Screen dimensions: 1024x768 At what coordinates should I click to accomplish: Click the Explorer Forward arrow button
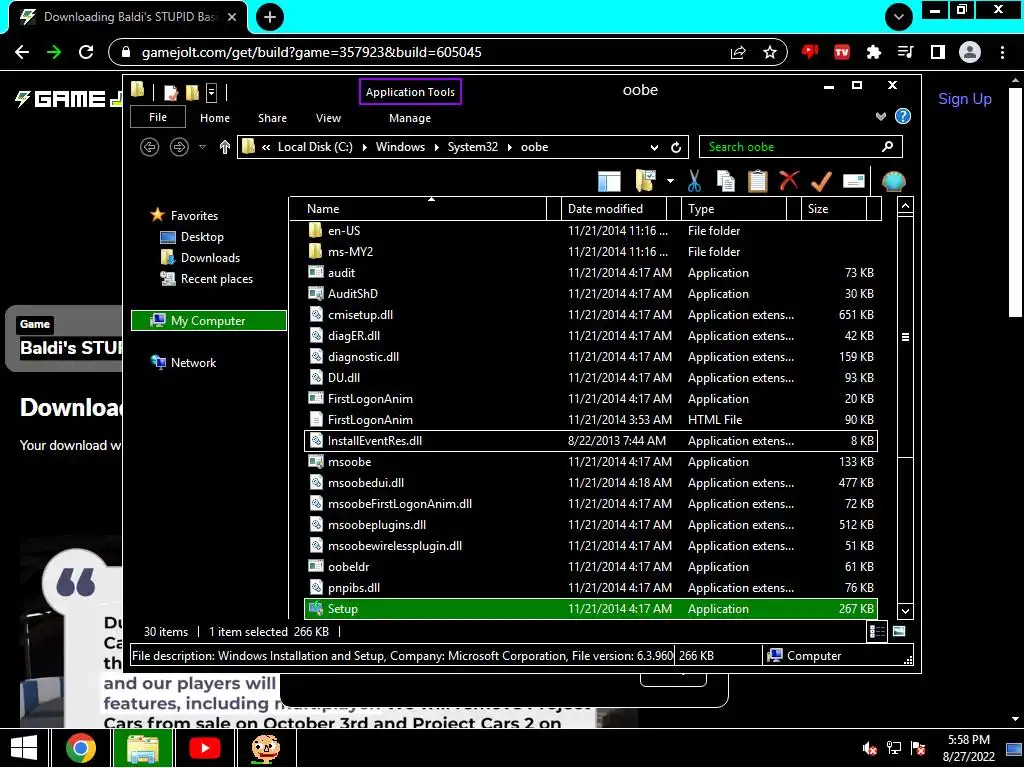179,147
